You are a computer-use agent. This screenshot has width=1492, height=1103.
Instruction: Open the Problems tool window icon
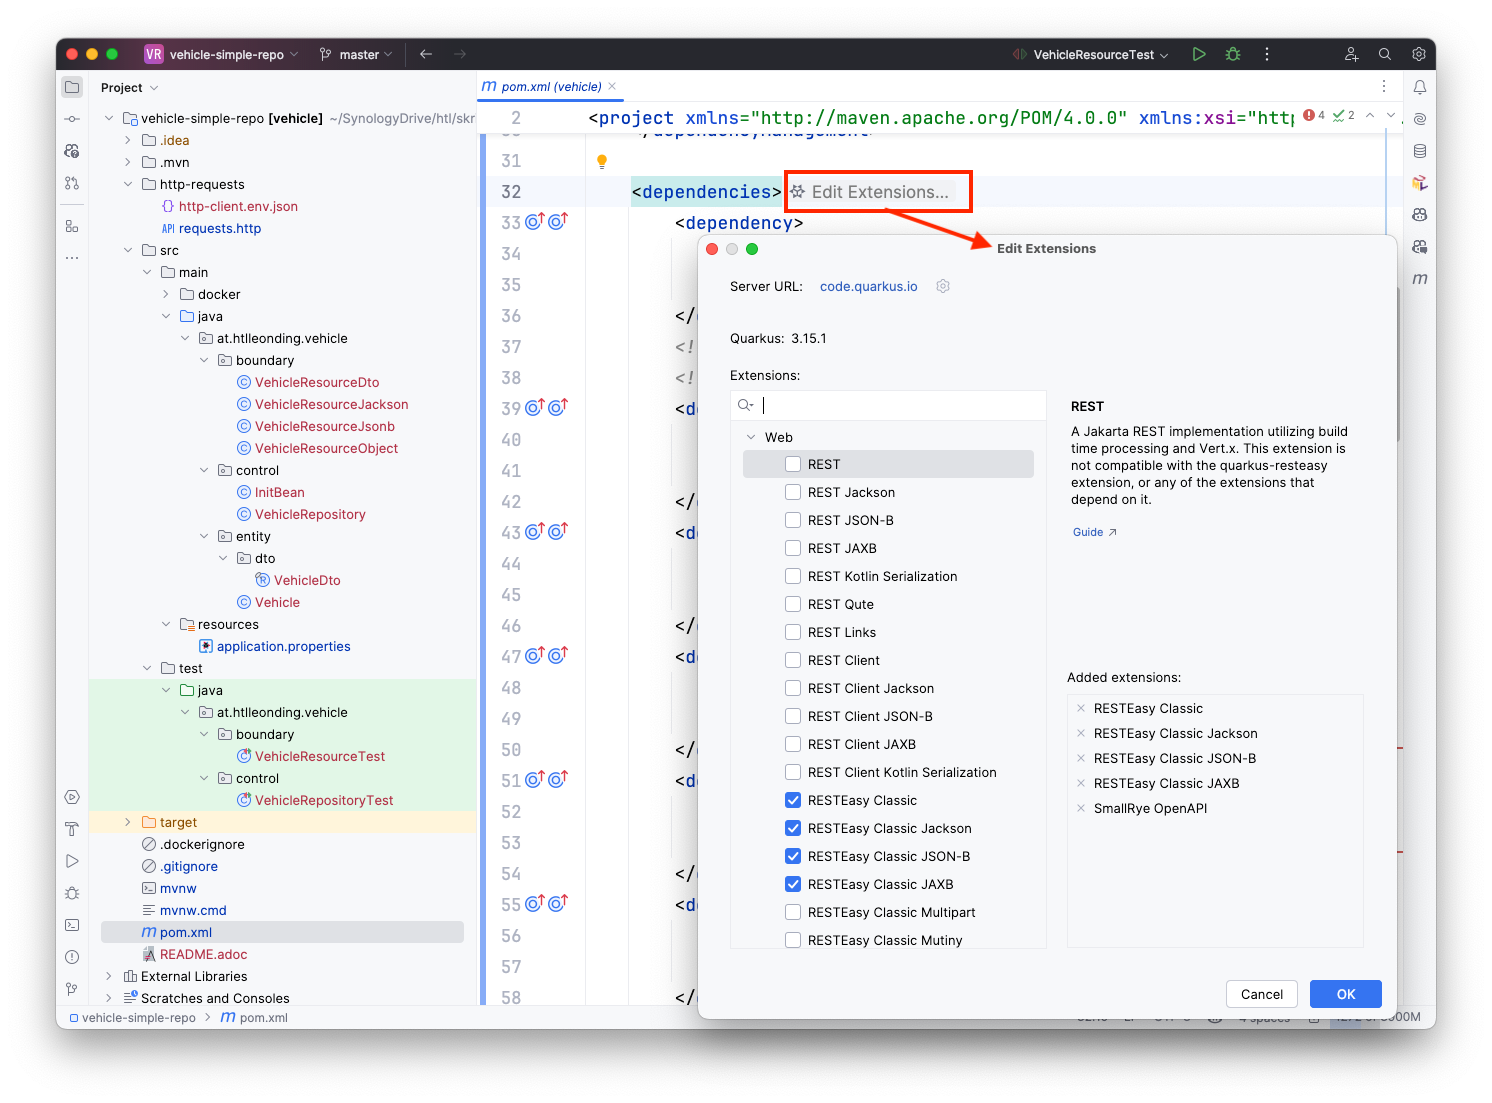point(72,957)
